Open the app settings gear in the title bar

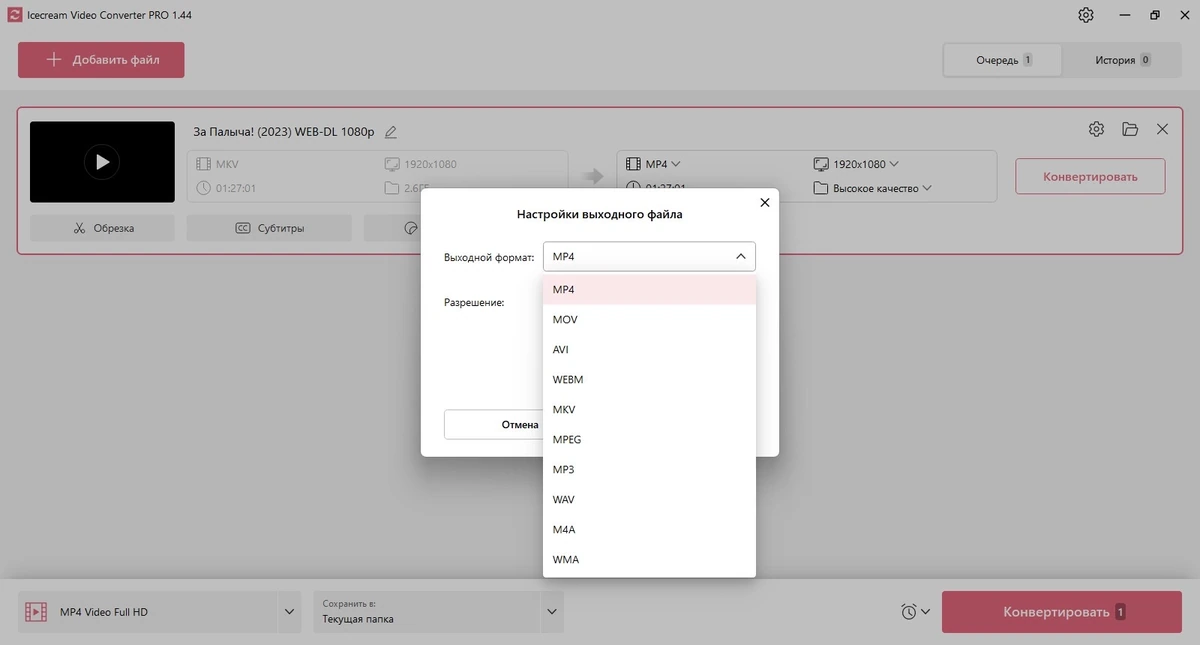click(x=1086, y=15)
